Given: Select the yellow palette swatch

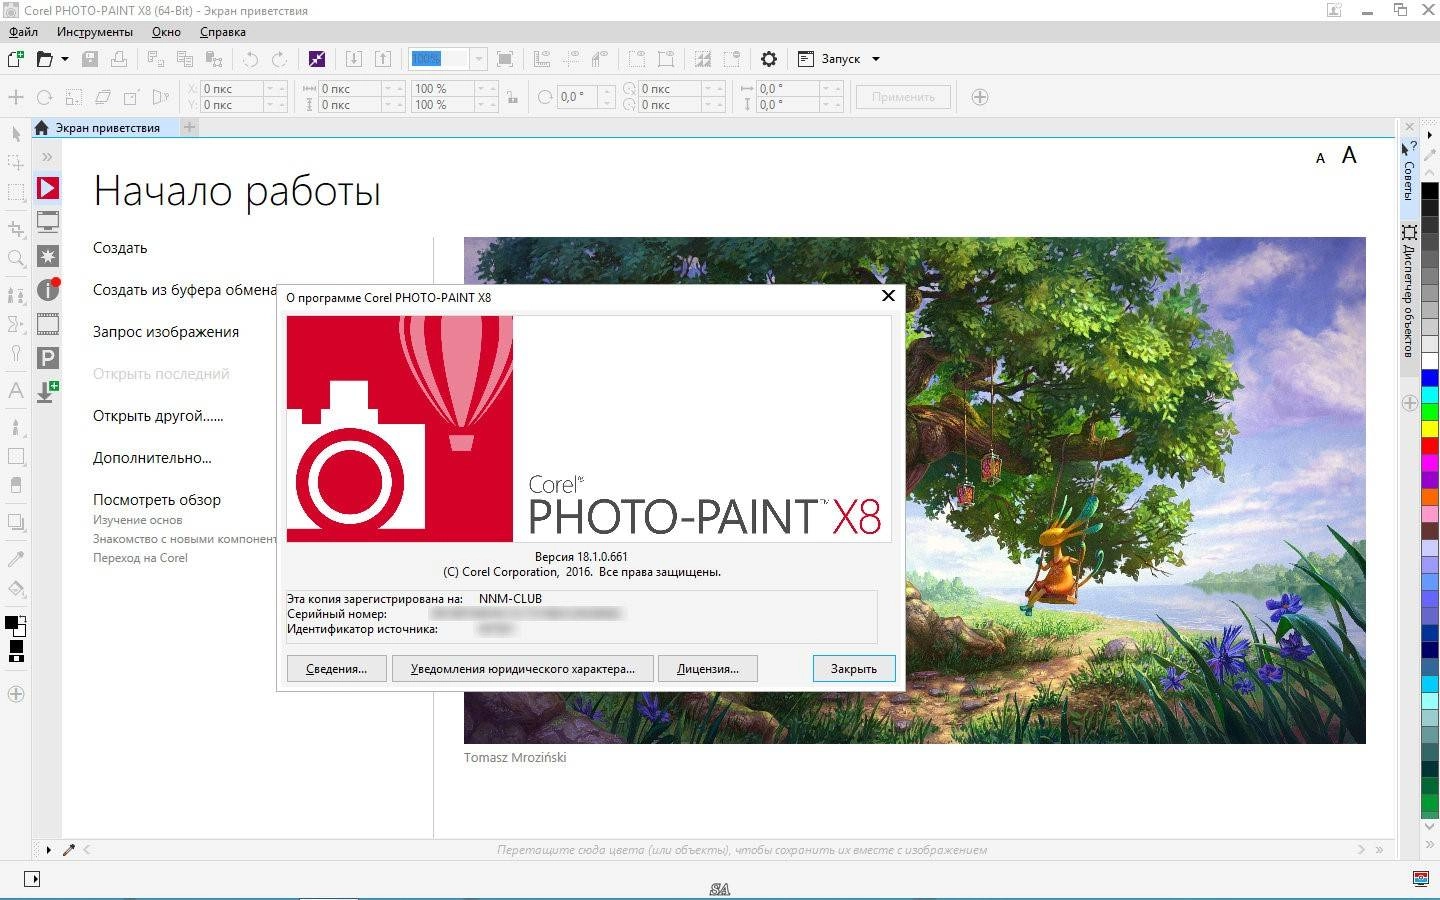Looking at the screenshot, I should click(1430, 428).
